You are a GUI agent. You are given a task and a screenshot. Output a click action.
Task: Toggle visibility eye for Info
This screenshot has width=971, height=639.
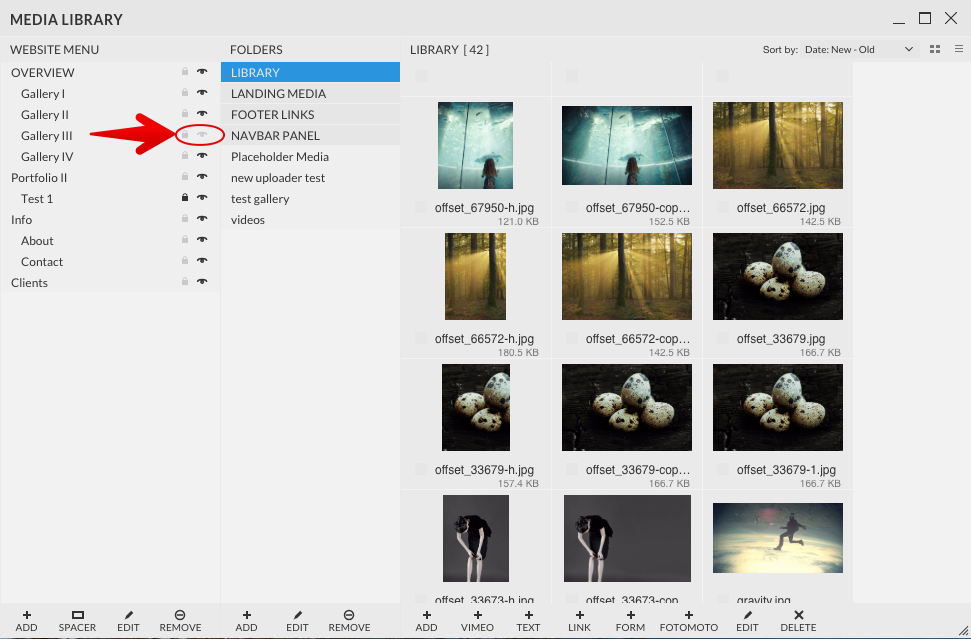(202, 219)
